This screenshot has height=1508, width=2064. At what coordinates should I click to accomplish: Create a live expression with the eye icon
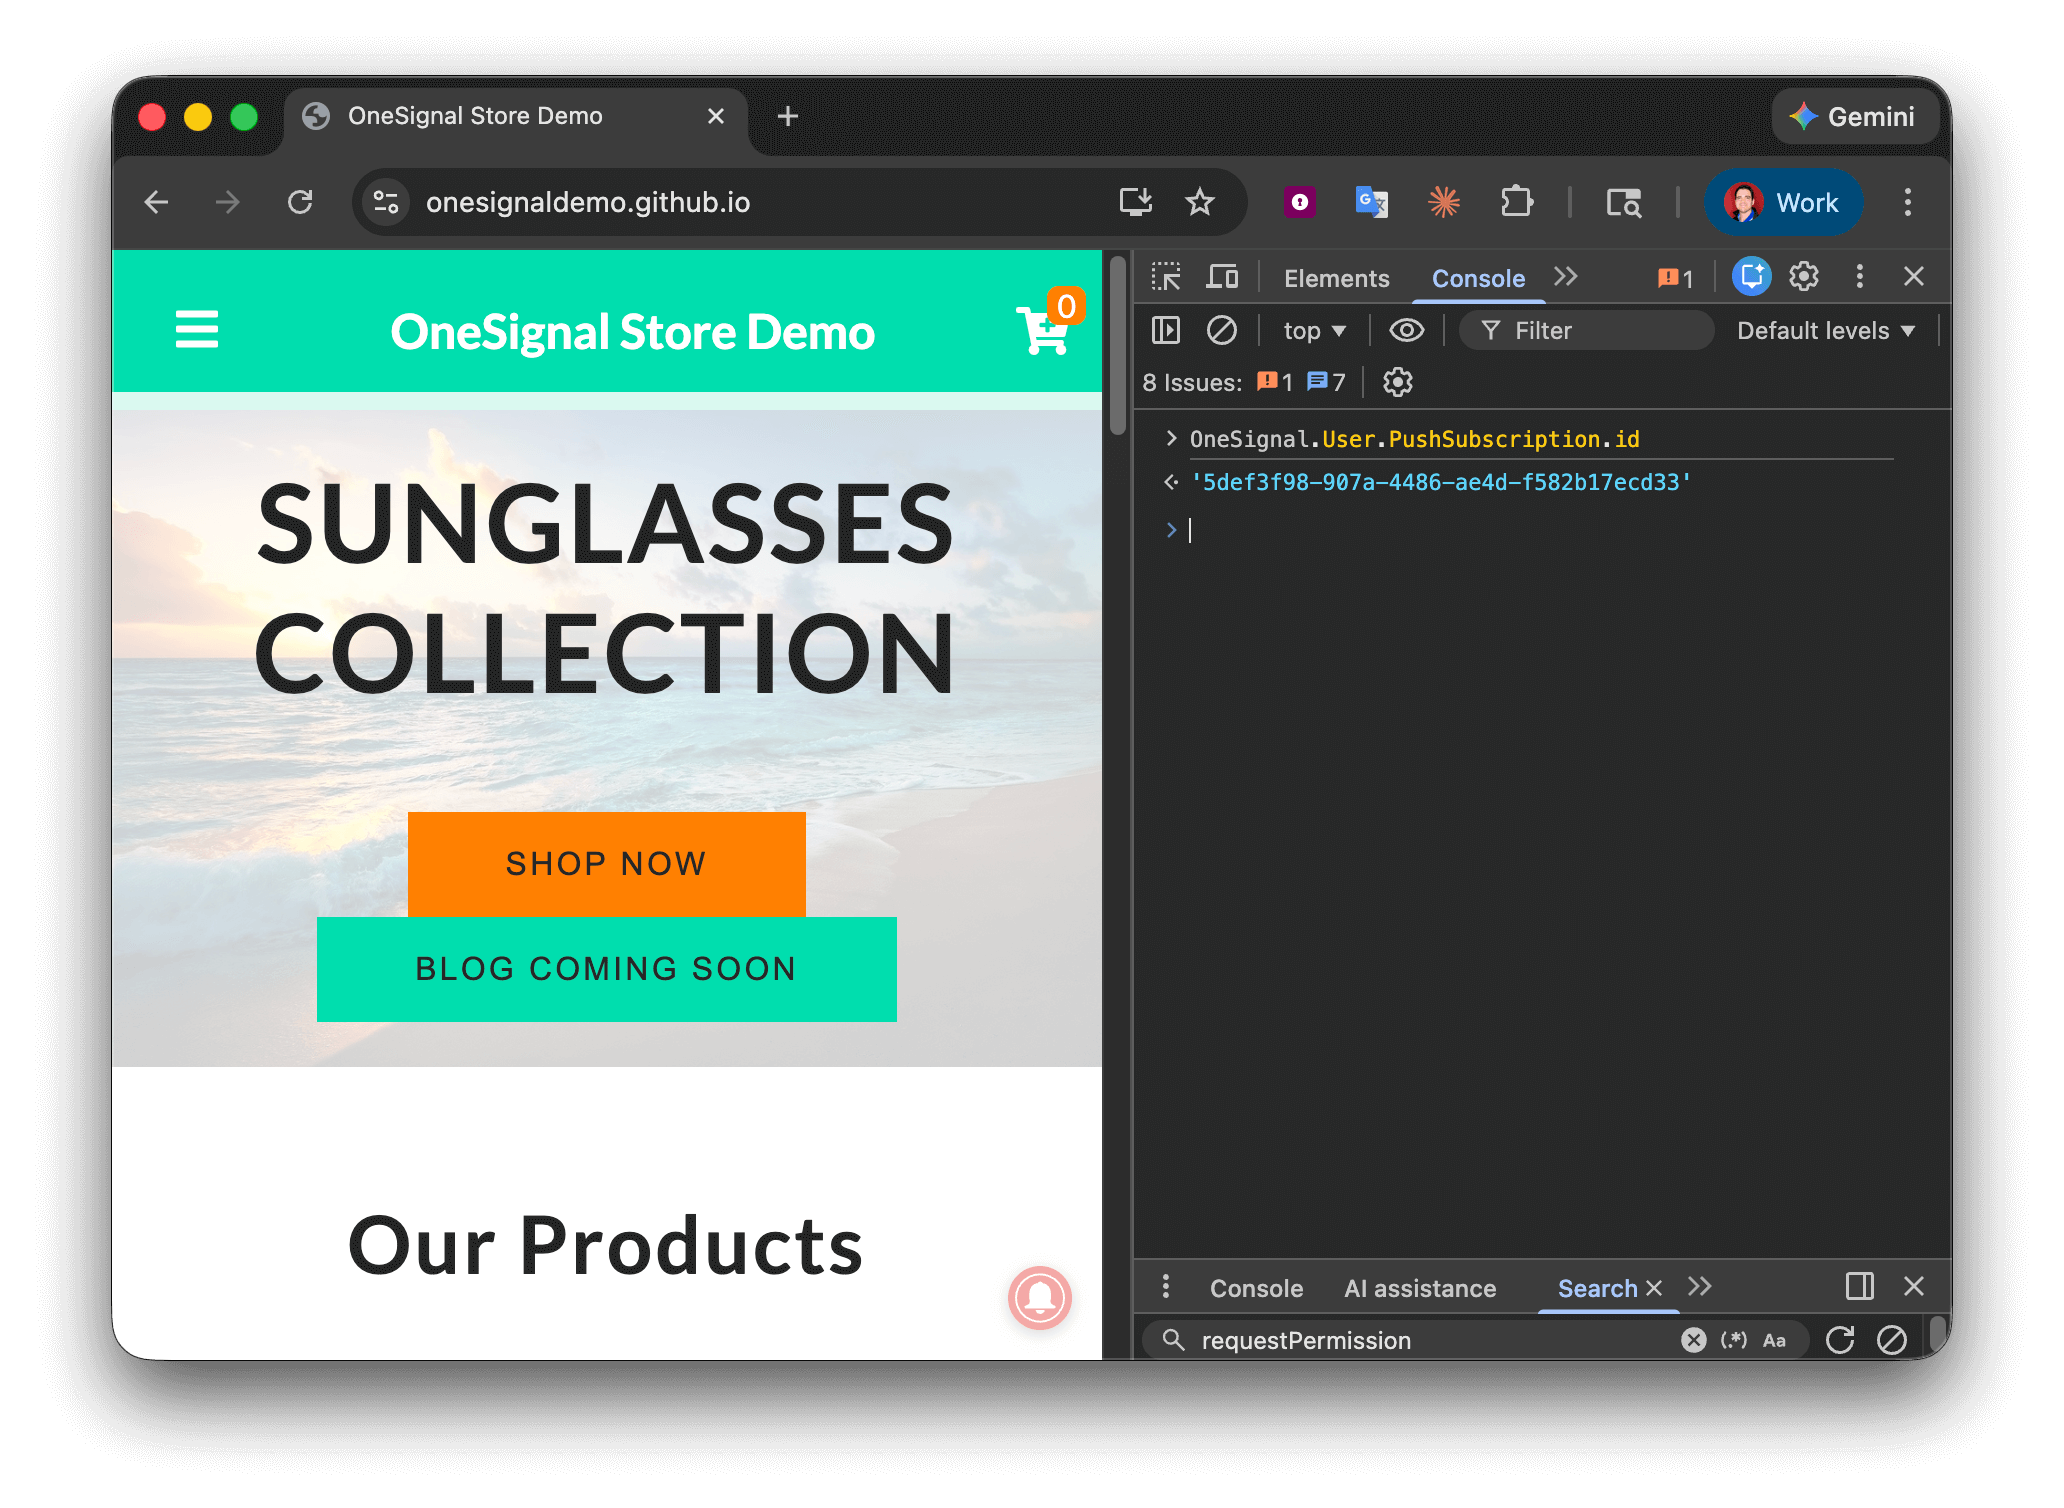[1407, 330]
